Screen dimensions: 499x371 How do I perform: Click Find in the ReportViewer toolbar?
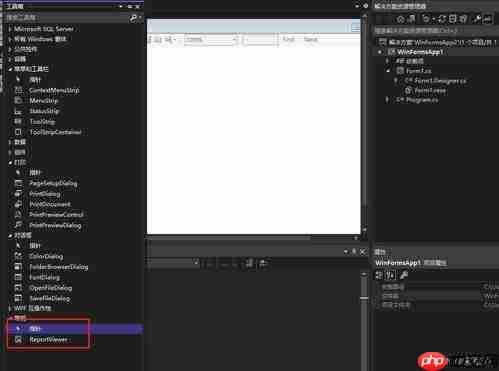click(288, 39)
